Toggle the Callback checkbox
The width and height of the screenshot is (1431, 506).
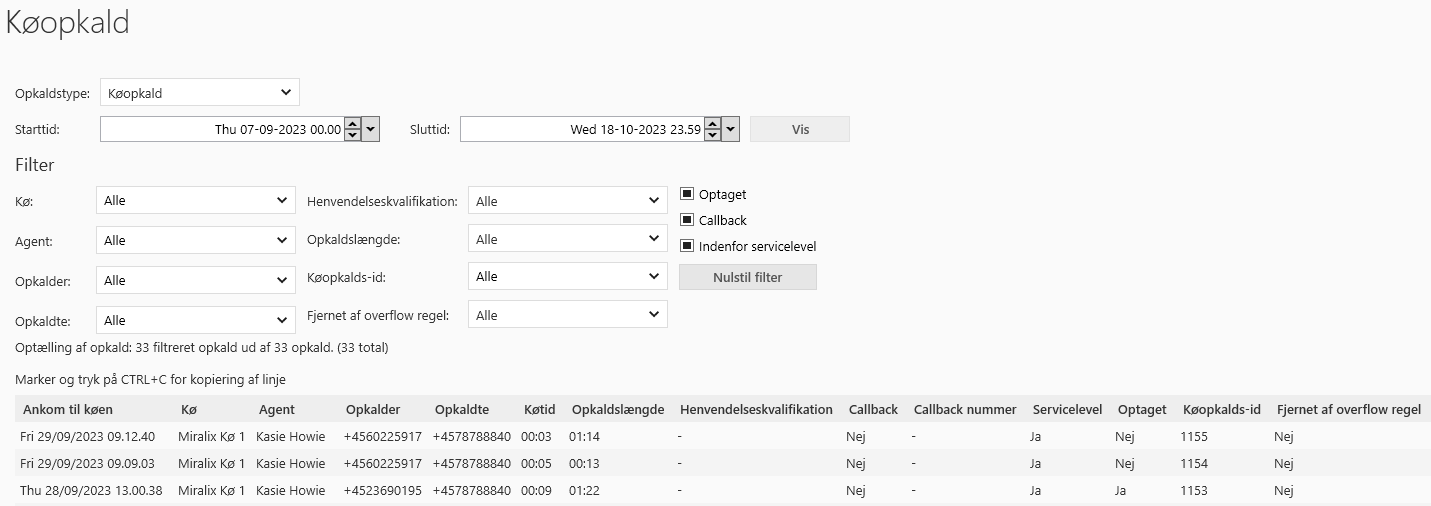(687, 220)
